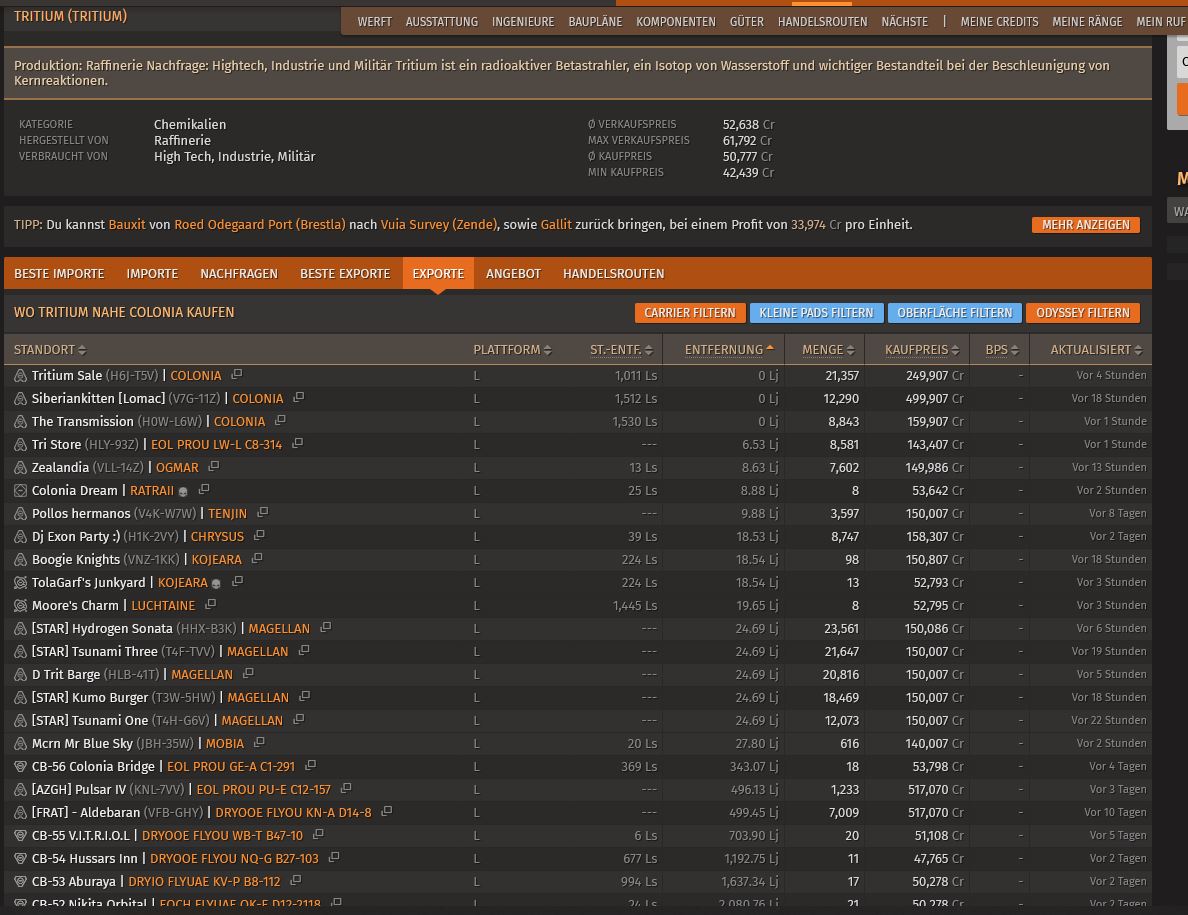1188x915 pixels.
Task: Toggle the Oberfläche Filtern filter
Action: coord(954,313)
